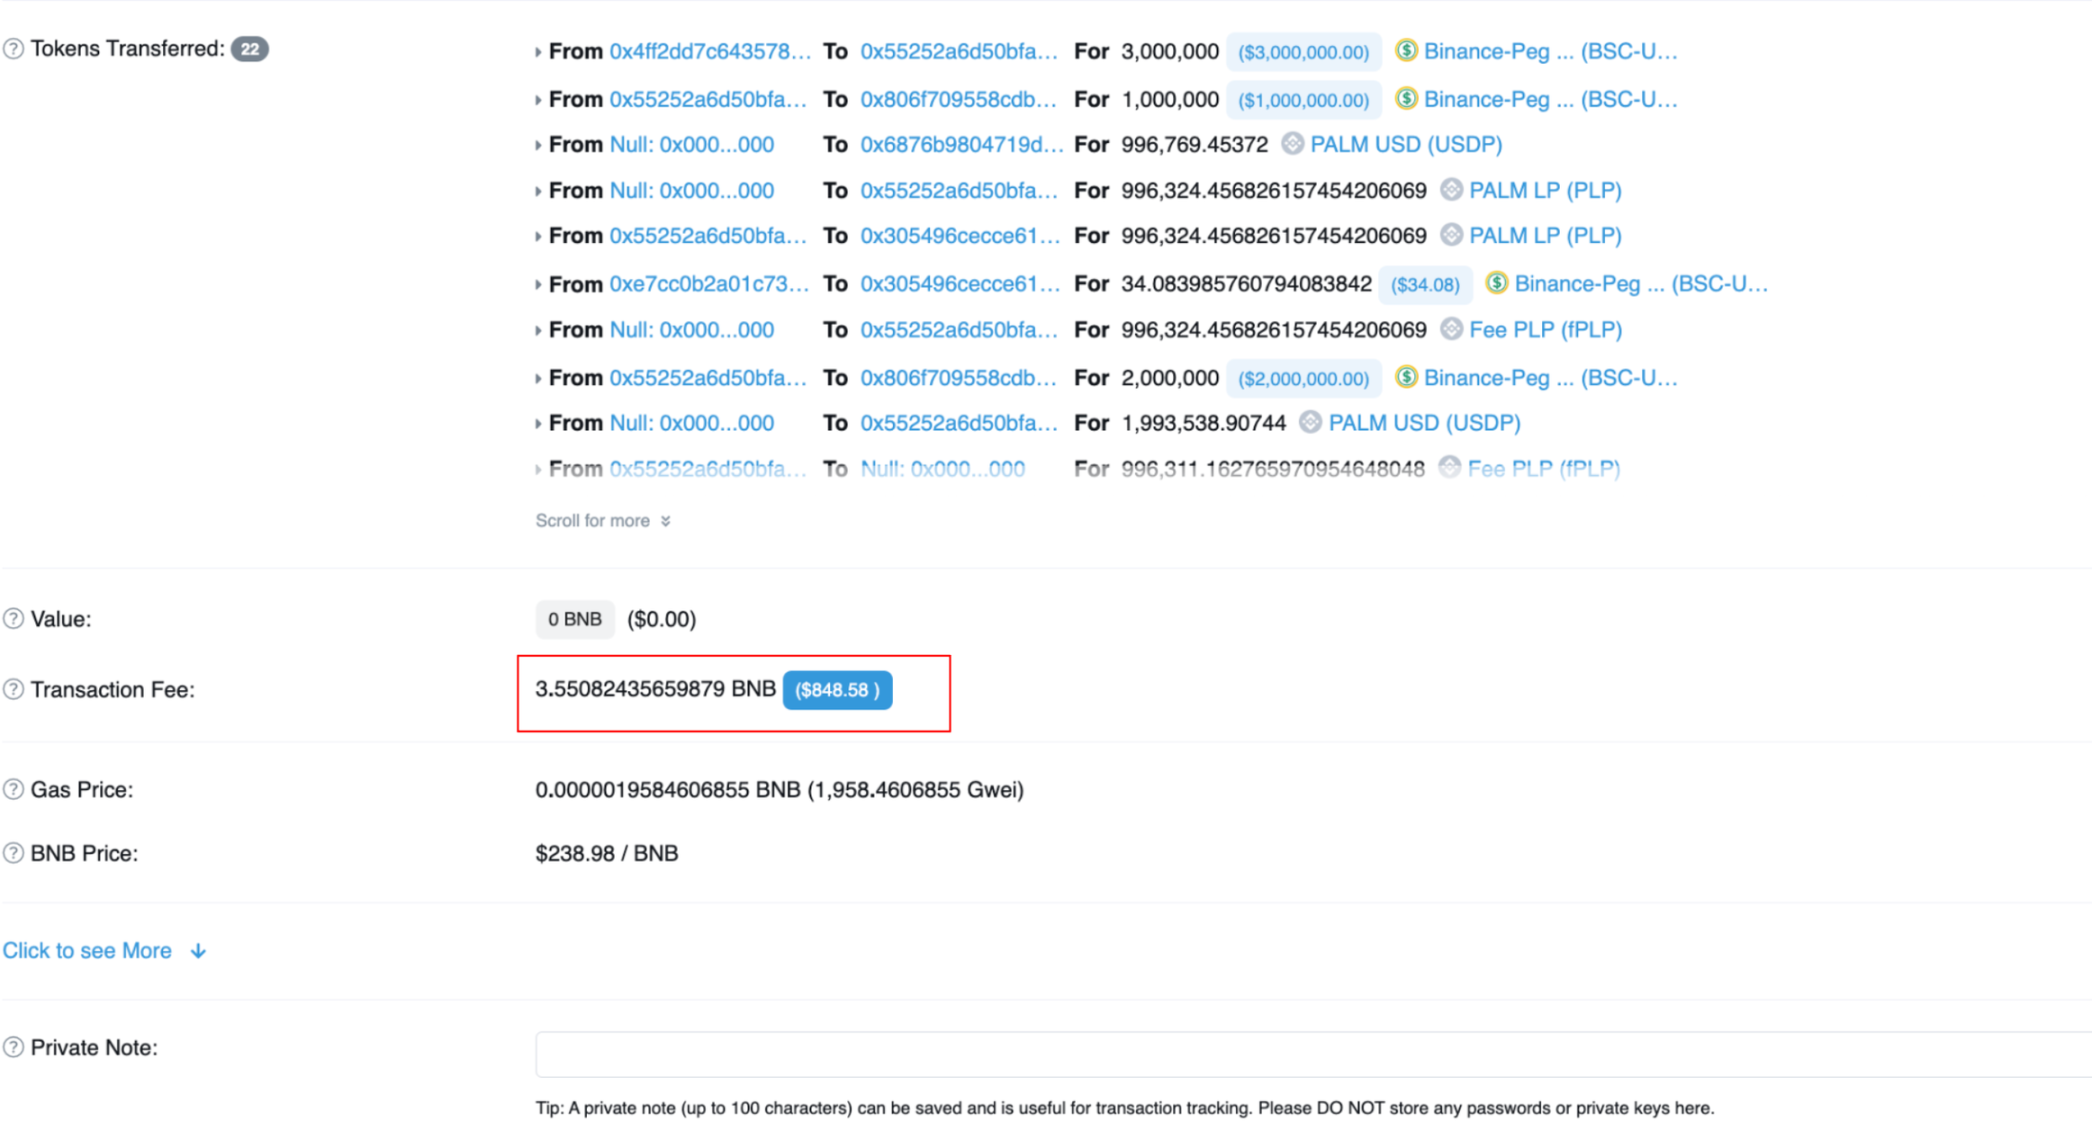Click Fee PLP token icon for 996,324 transfer
This screenshot has height=1140, width=2092.
pos(1451,329)
